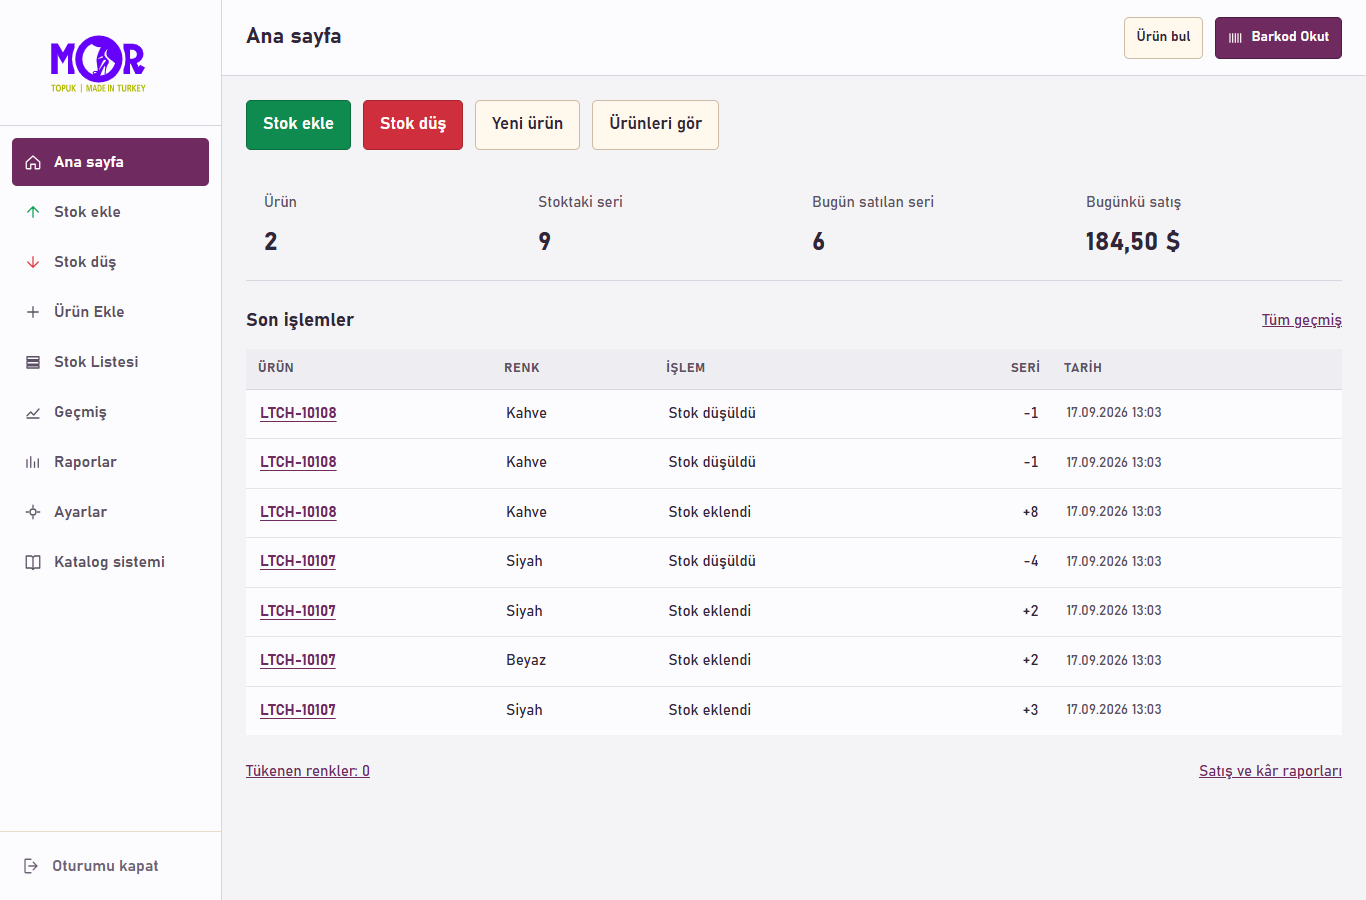Click the MOR Topuk logo
This screenshot has height=900, width=1366.
click(98, 64)
